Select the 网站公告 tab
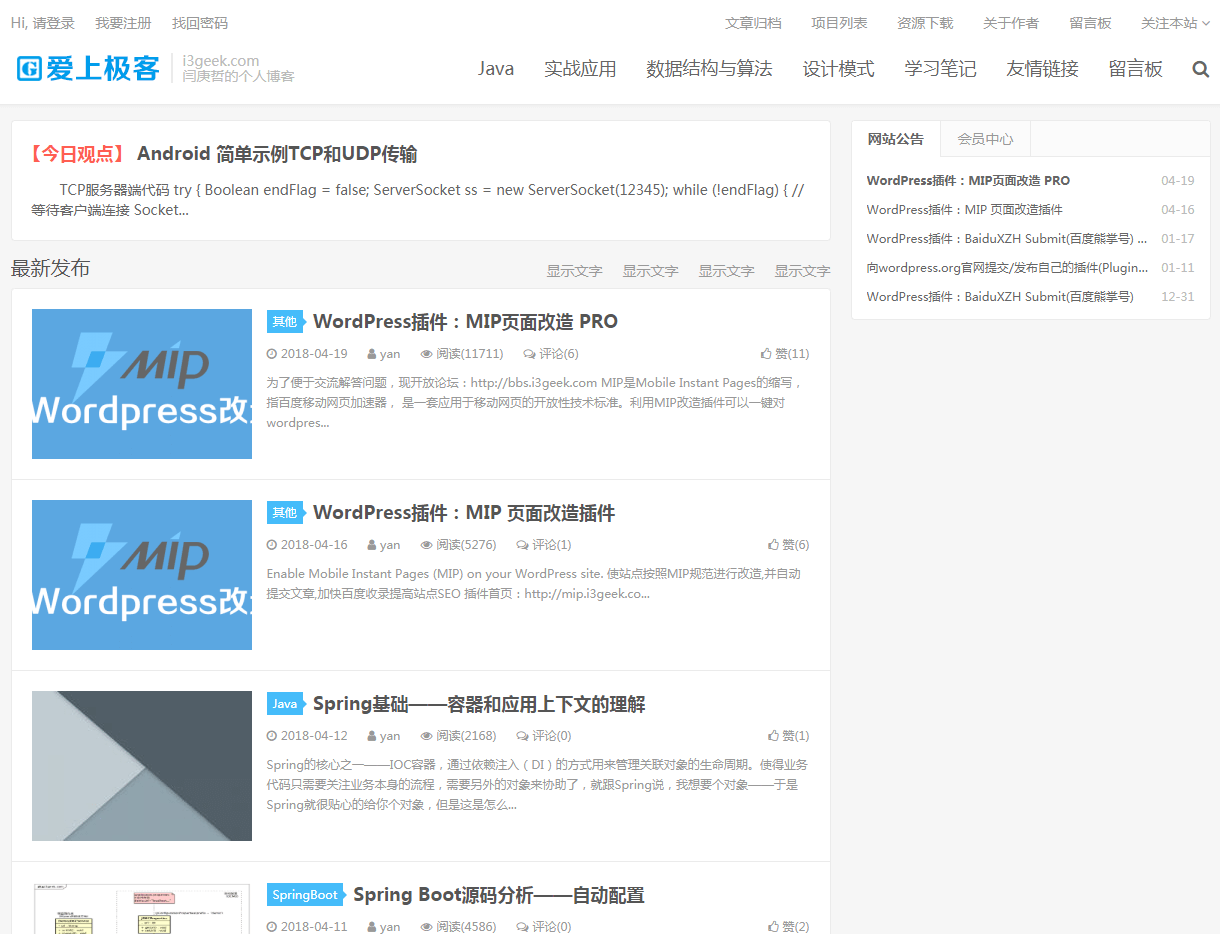The image size is (1220, 934). tap(896, 139)
